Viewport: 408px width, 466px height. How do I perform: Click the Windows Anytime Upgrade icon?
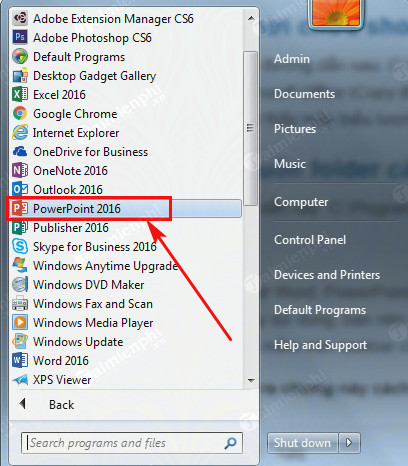[x=20, y=265]
